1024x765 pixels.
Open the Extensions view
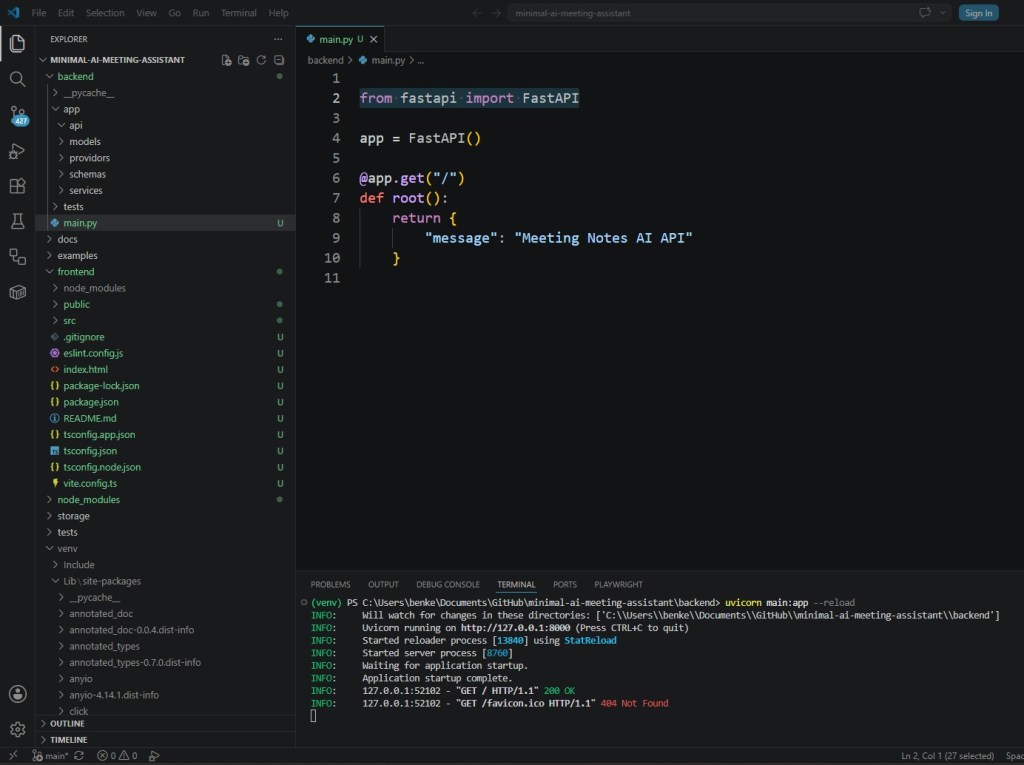[x=18, y=186]
